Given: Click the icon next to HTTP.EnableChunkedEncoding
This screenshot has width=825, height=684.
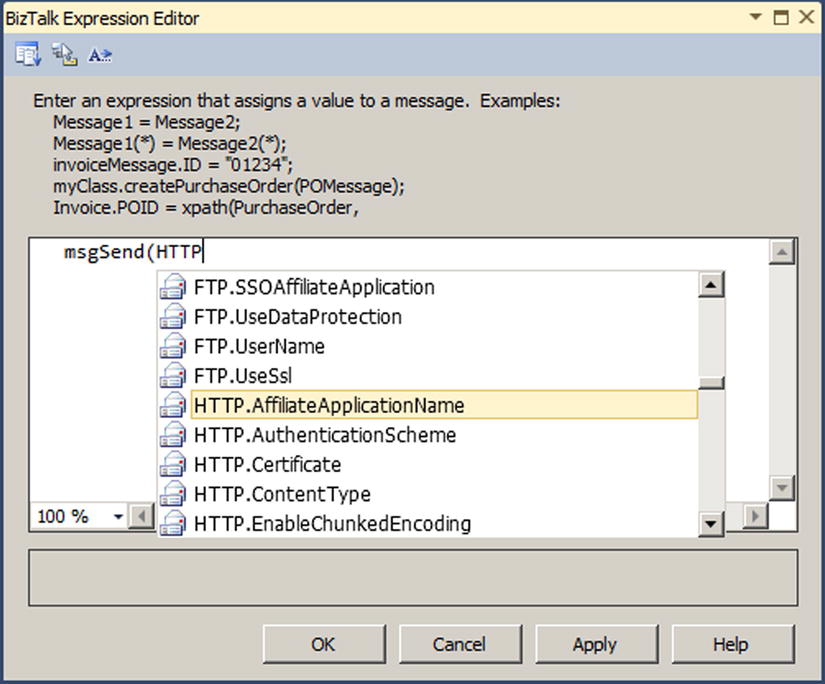Looking at the screenshot, I should 173,523.
